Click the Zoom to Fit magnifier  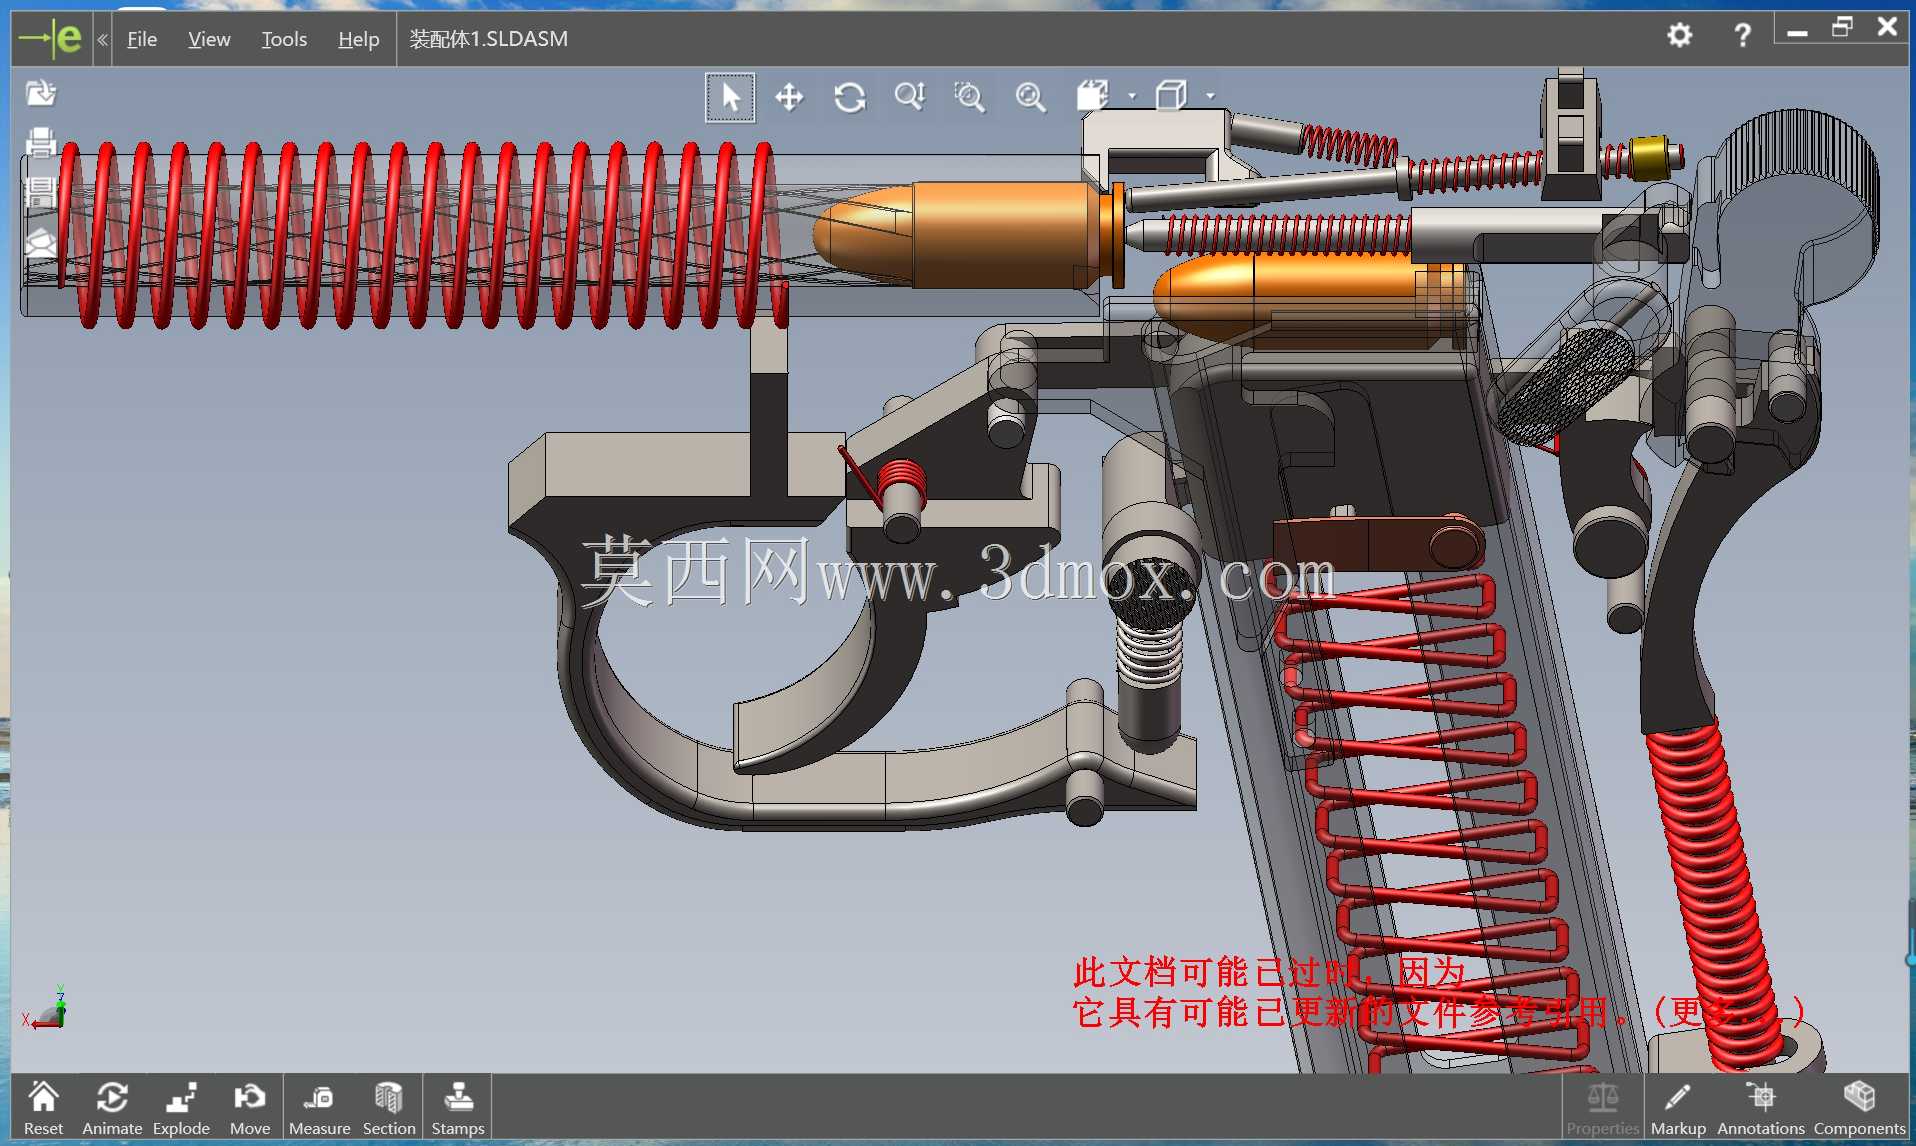click(x=1030, y=97)
